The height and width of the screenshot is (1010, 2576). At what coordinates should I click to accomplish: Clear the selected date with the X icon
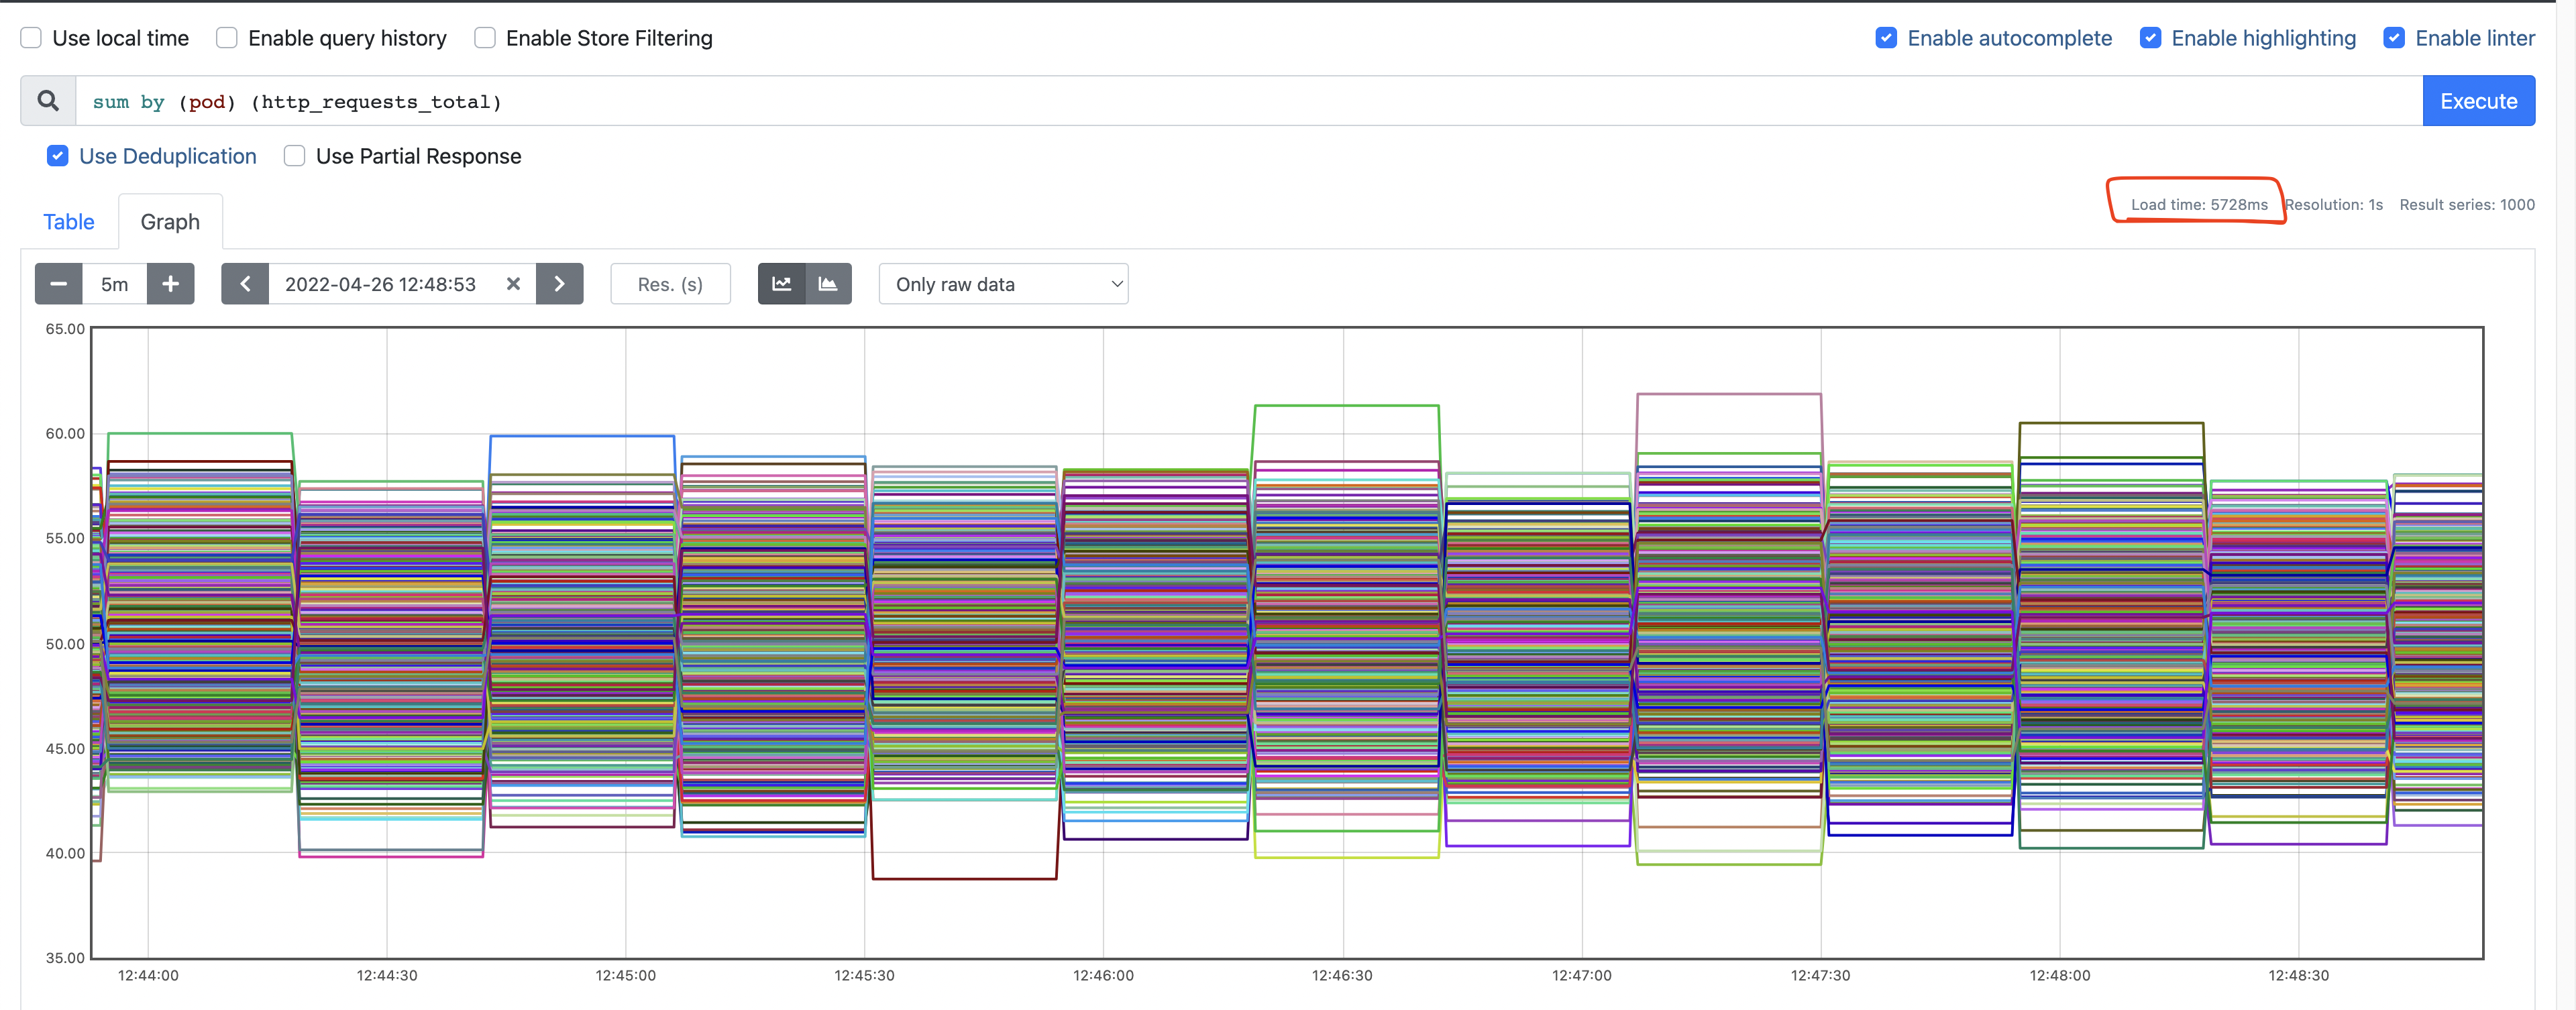click(513, 284)
